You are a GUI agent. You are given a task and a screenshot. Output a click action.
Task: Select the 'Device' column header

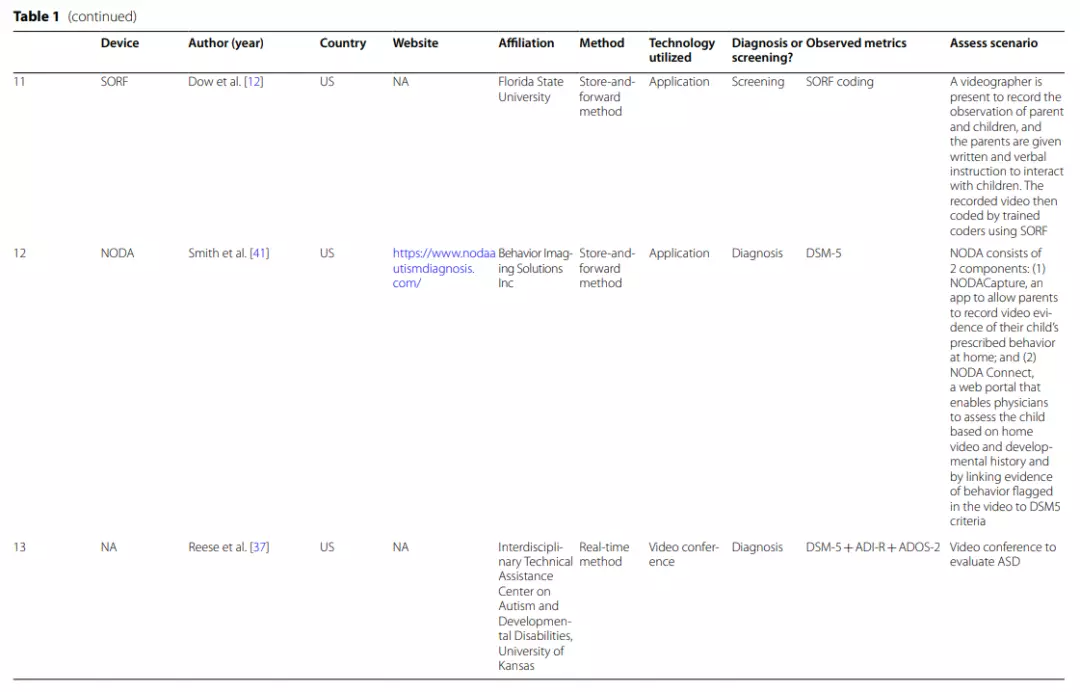click(x=120, y=43)
